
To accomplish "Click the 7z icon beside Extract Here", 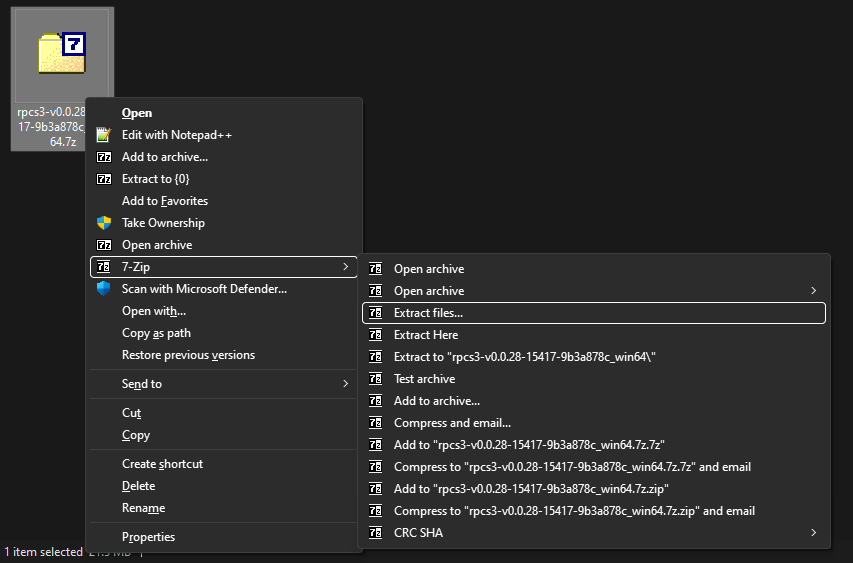I will pos(375,335).
